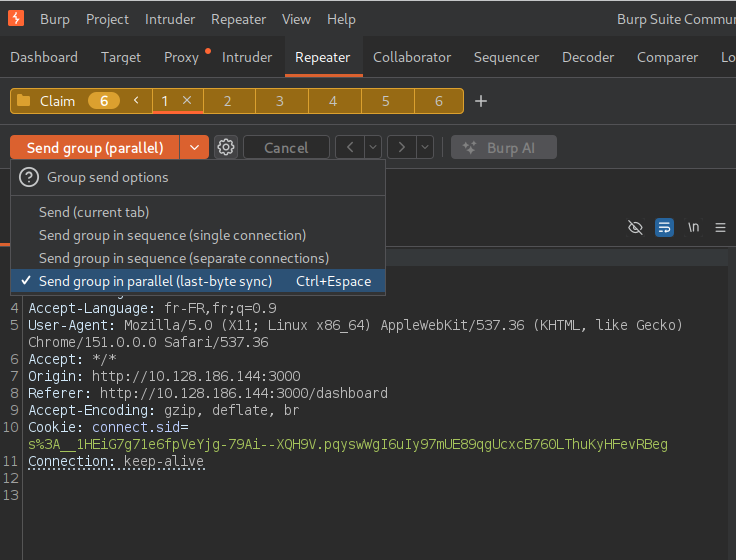Close Repeater tab 1
The height and width of the screenshot is (560, 736).
click(x=187, y=100)
